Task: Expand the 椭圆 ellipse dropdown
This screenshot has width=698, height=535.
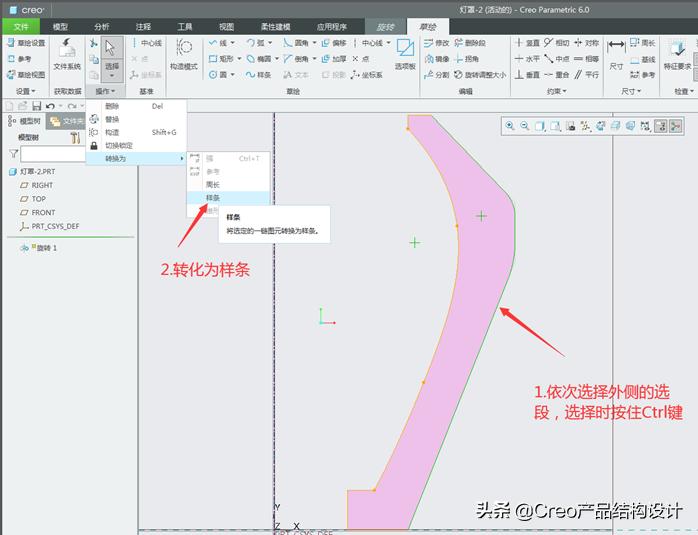Action: click(276, 59)
